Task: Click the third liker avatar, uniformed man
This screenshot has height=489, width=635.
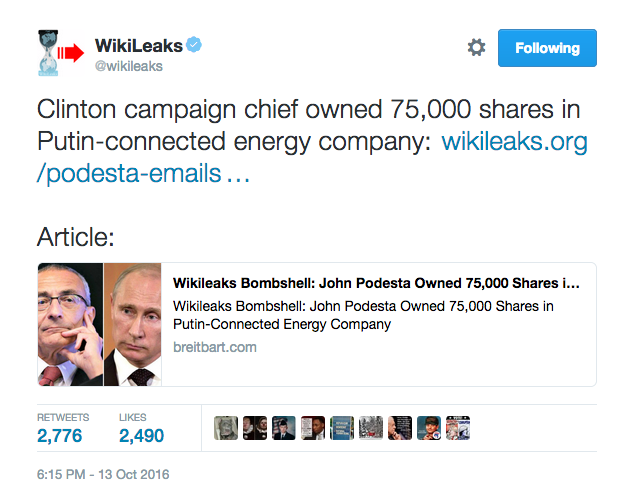Action: (x=284, y=429)
